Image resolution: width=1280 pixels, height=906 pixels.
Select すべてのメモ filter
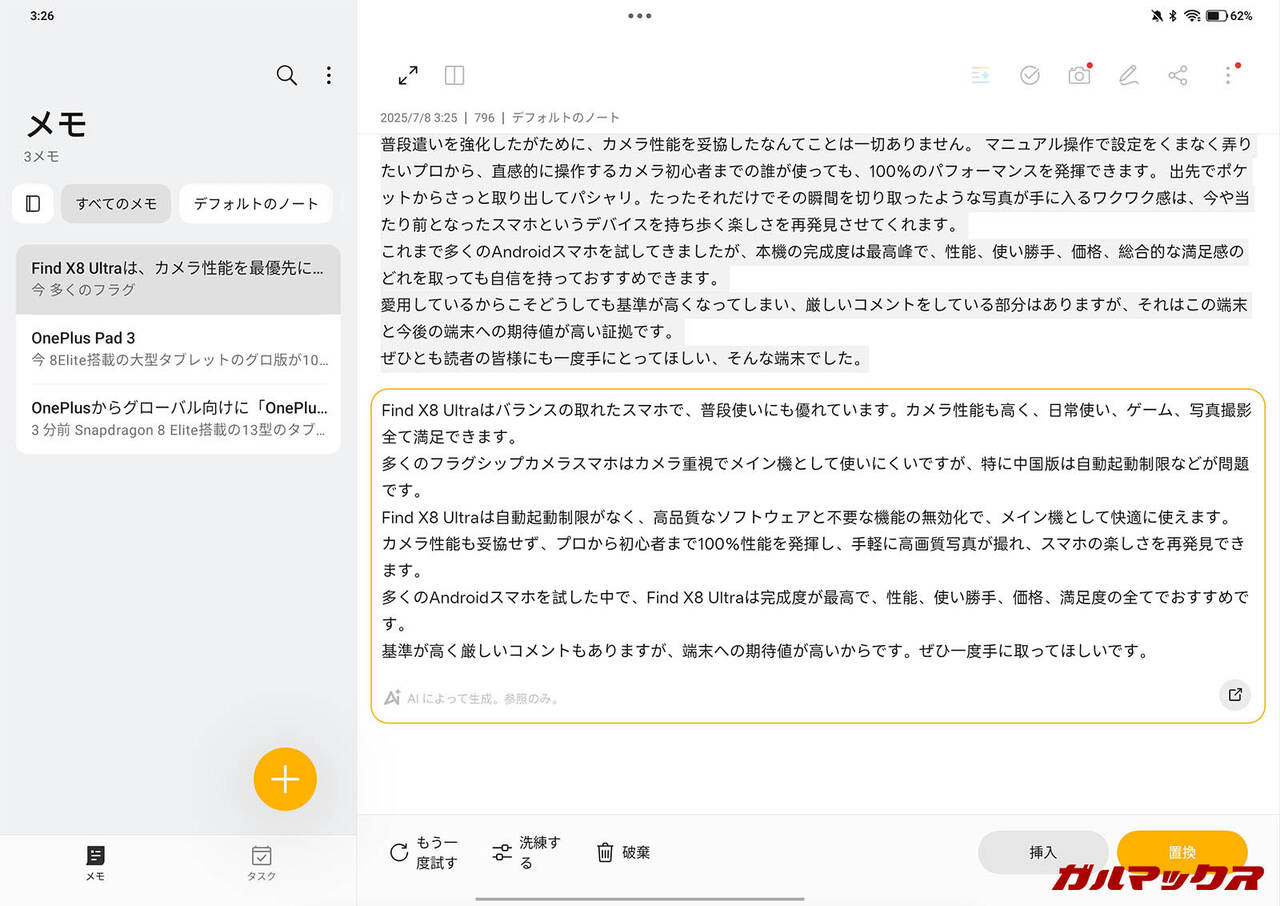[116, 204]
